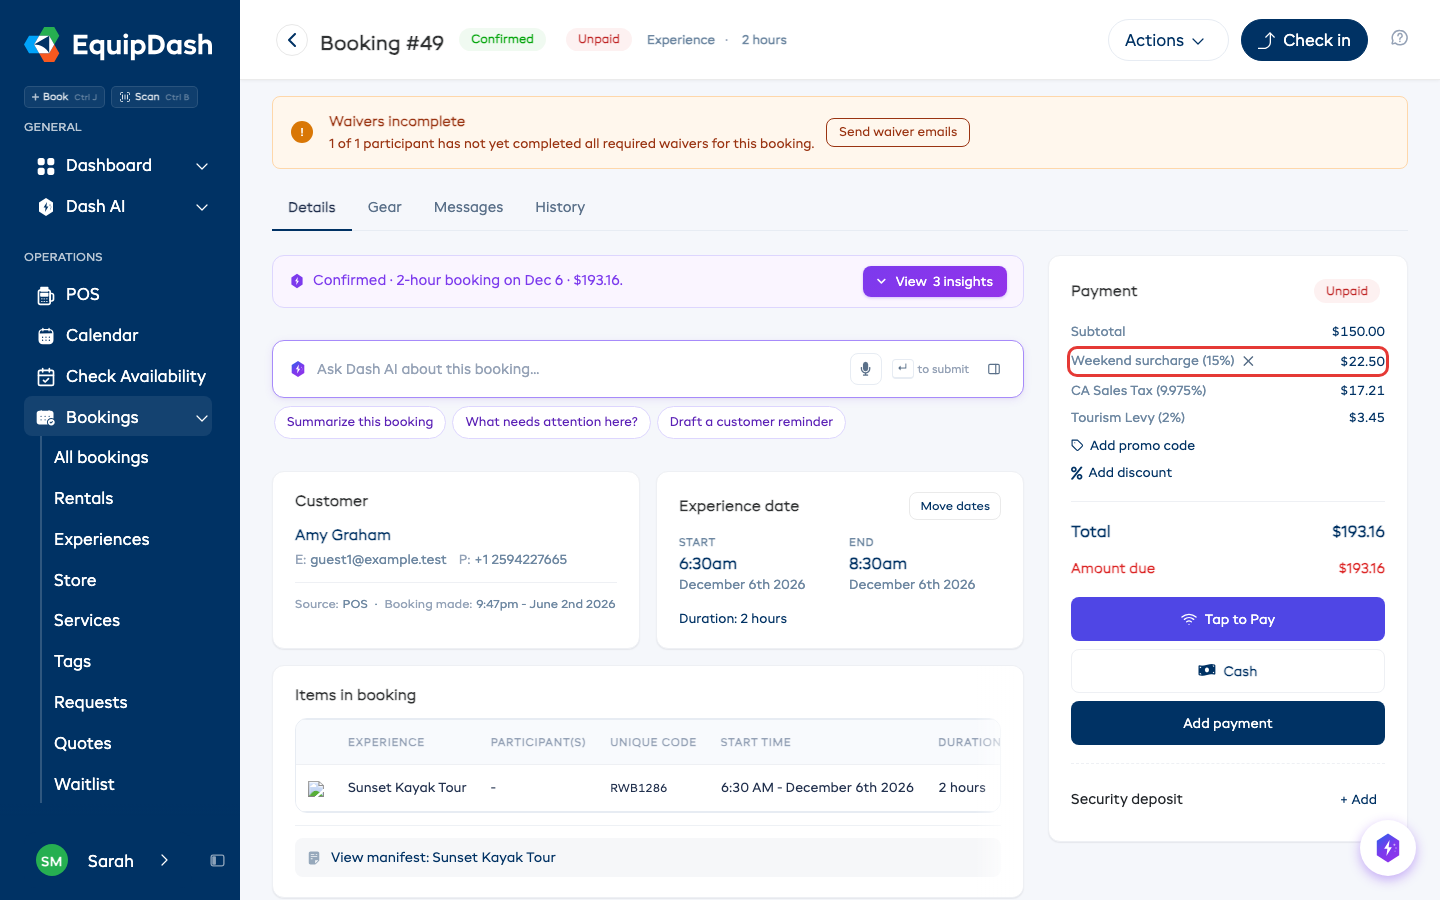Click the Book shortcut button in sidebar

click(65, 97)
